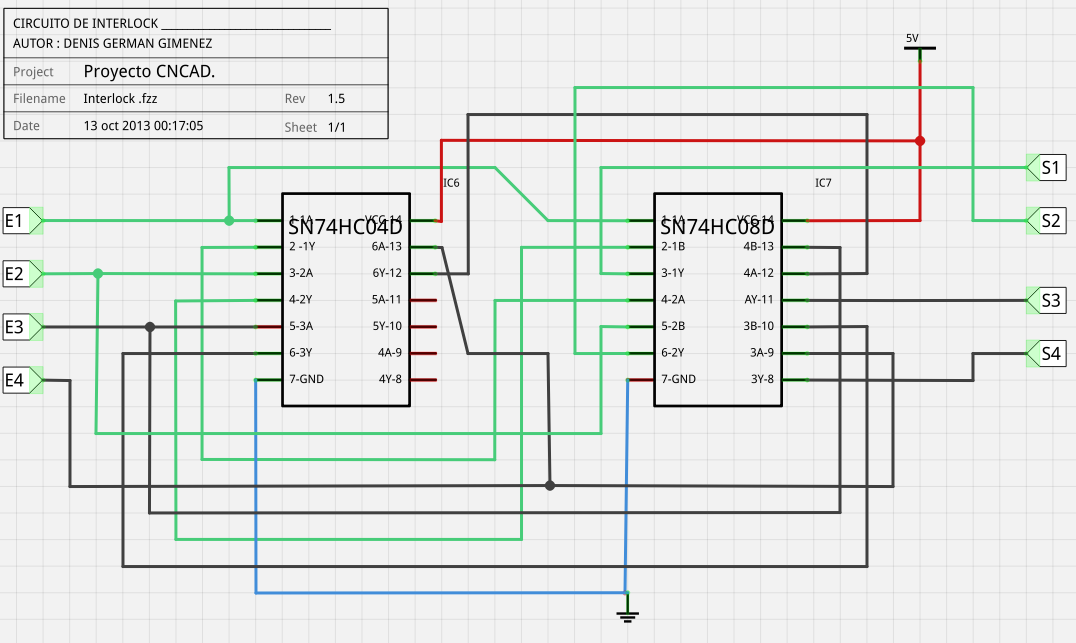This screenshot has height=643, width=1076.
Task: Select the S1 output net label
Action: coord(1046,167)
